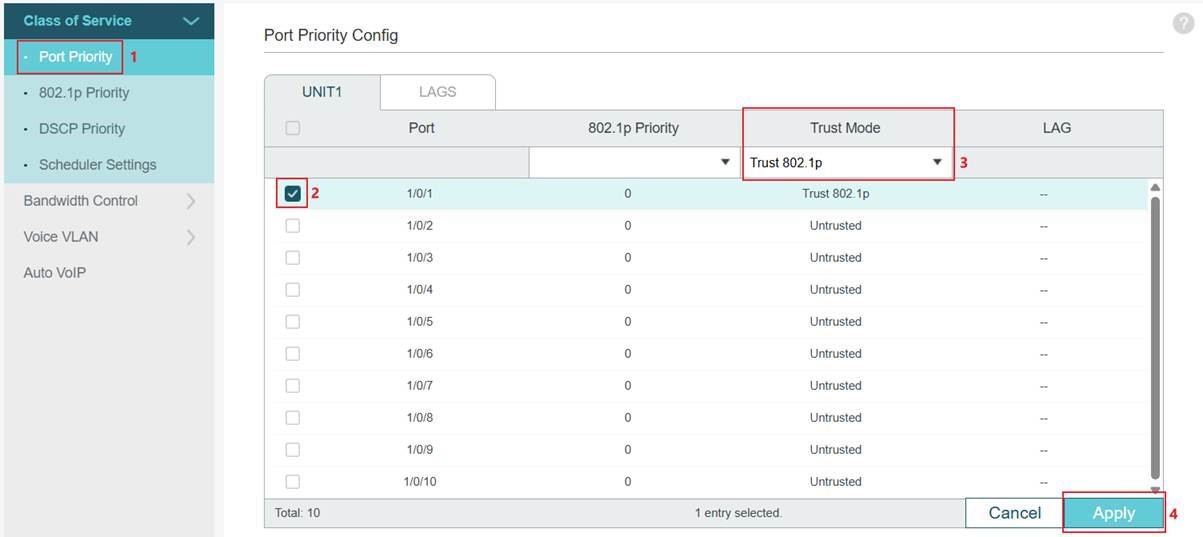Check the port 1/0/6 checkbox
The image size is (1203, 537).
pyautogui.click(x=292, y=354)
